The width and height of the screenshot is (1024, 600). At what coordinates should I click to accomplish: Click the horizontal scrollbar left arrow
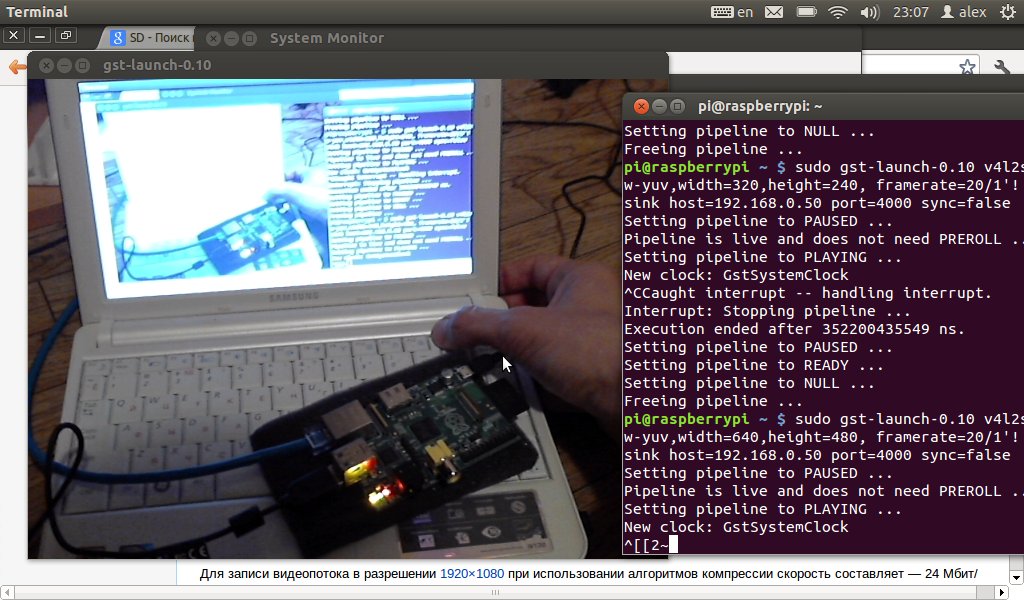pyautogui.click(x=7, y=593)
